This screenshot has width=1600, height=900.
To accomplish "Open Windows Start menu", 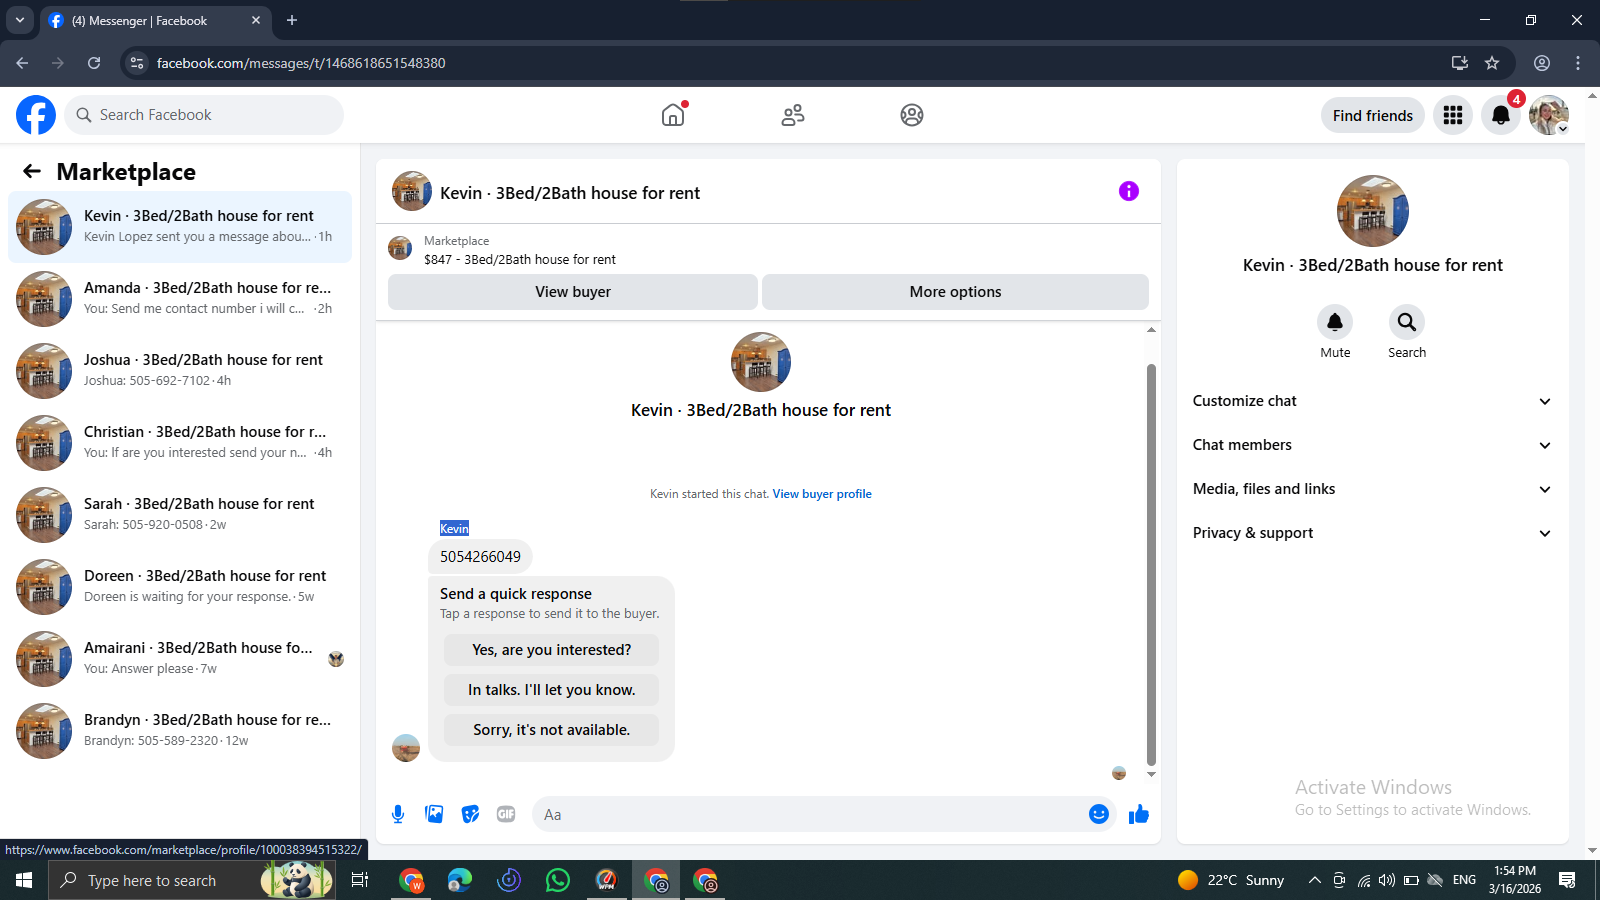I will 24,880.
